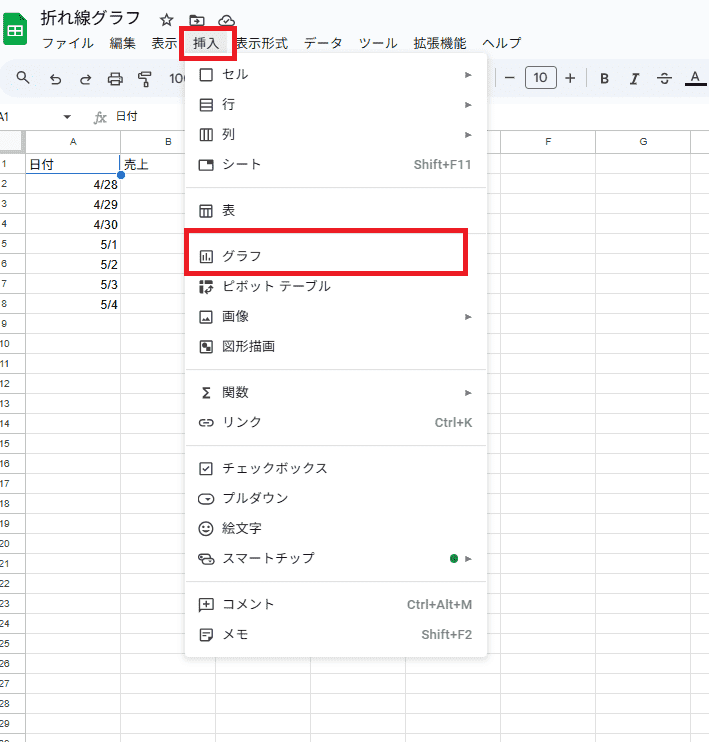
Task: Select column A header
Action: click(73, 141)
